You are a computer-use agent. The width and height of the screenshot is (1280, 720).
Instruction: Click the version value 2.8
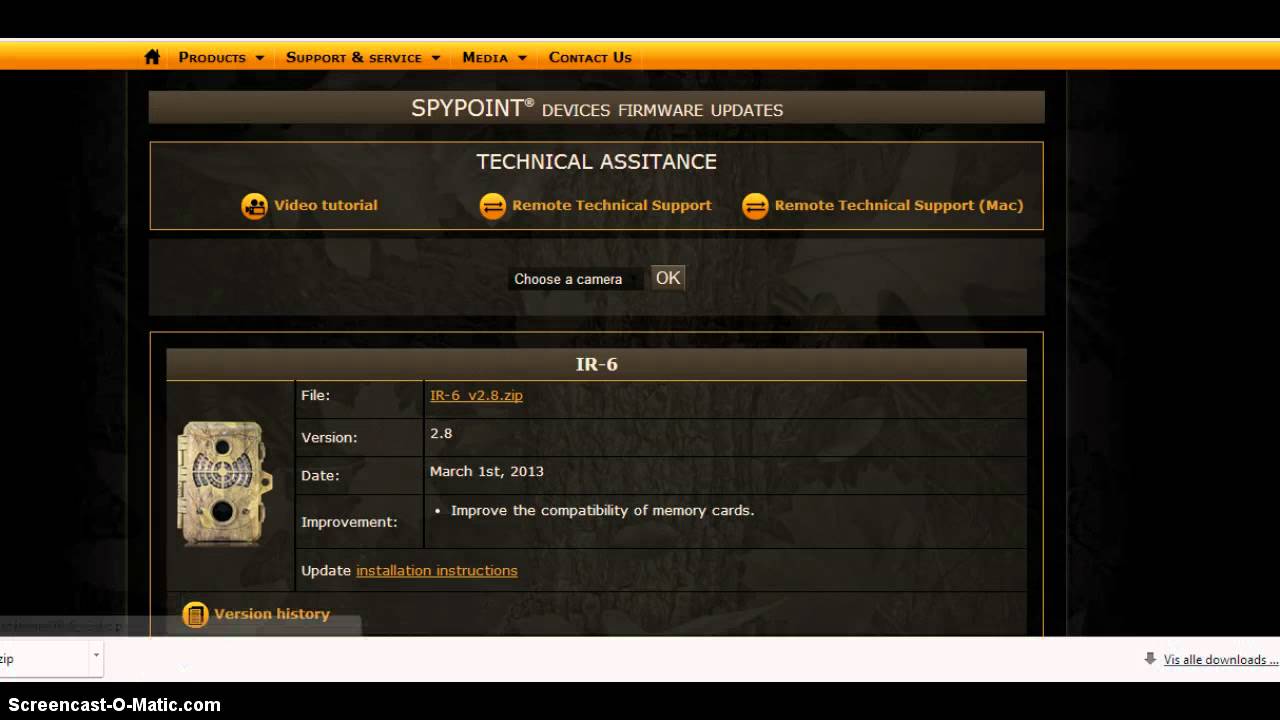(441, 433)
